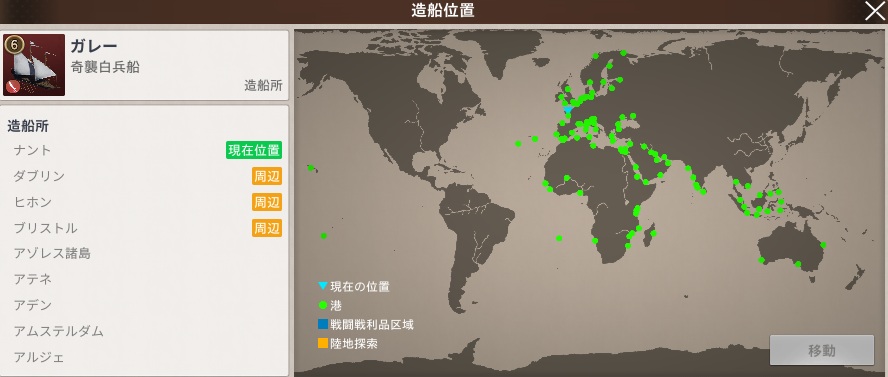Click the port dot on Australia's east coast
The image size is (888, 377).
tap(823, 245)
